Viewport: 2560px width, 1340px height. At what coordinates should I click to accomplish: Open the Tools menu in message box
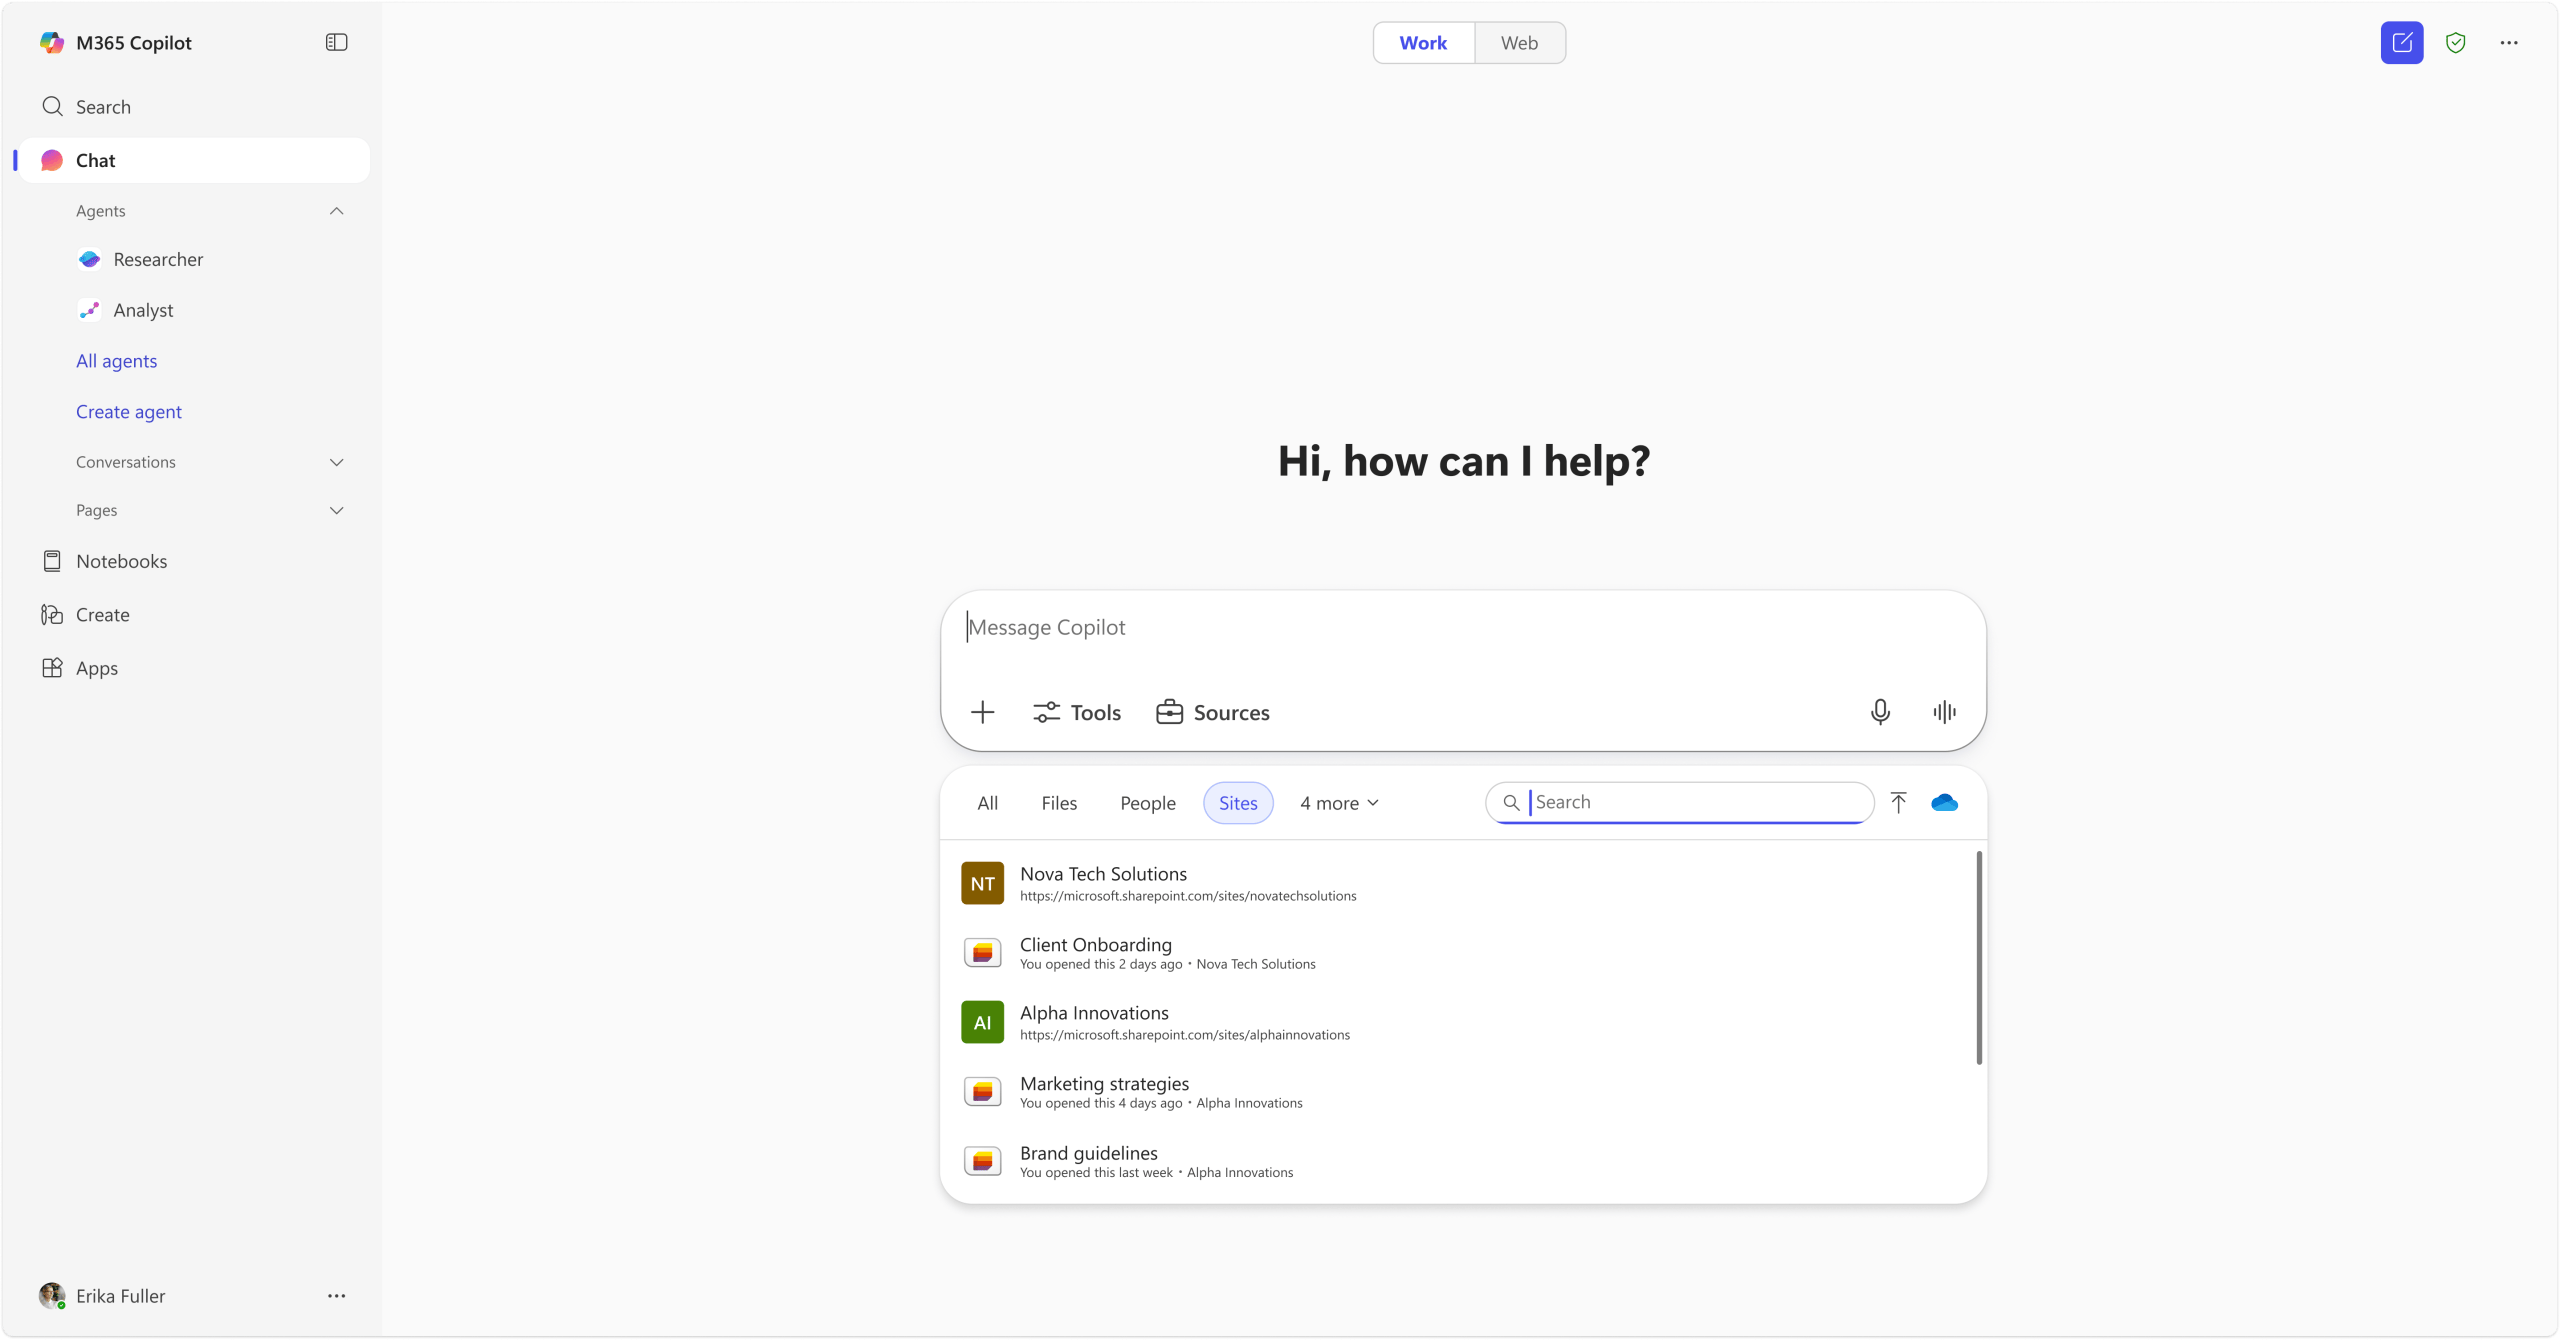pyautogui.click(x=1077, y=711)
